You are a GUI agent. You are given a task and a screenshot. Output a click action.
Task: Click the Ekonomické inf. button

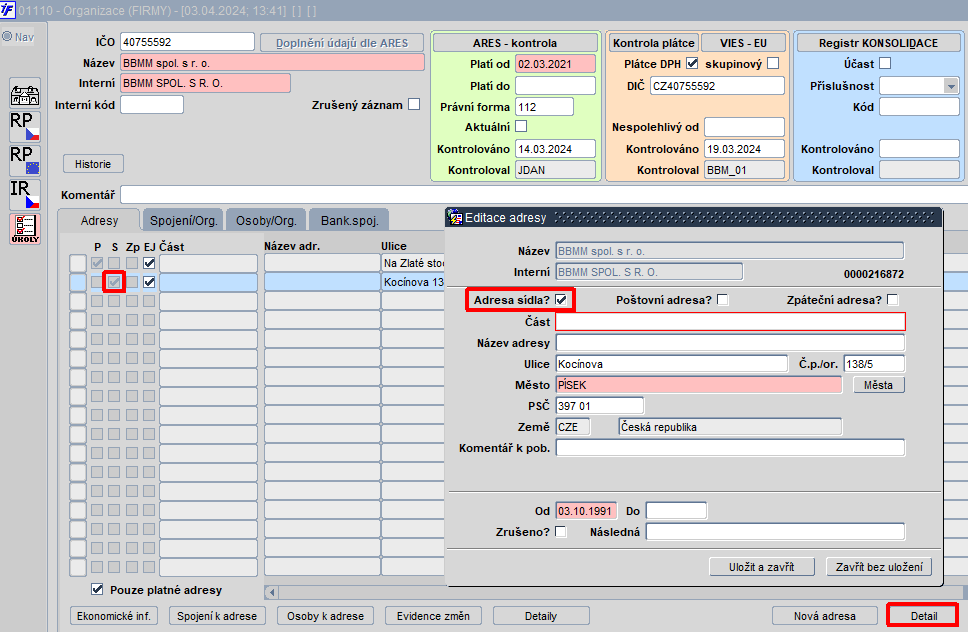(x=114, y=615)
